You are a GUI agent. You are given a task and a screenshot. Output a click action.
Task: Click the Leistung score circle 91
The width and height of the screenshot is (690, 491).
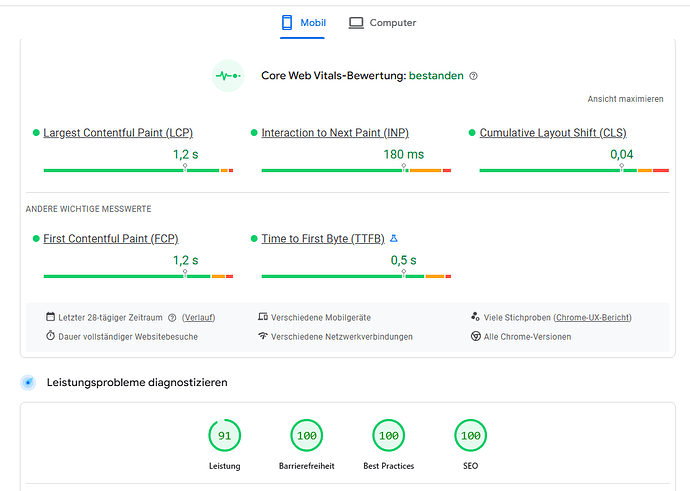[x=225, y=436]
